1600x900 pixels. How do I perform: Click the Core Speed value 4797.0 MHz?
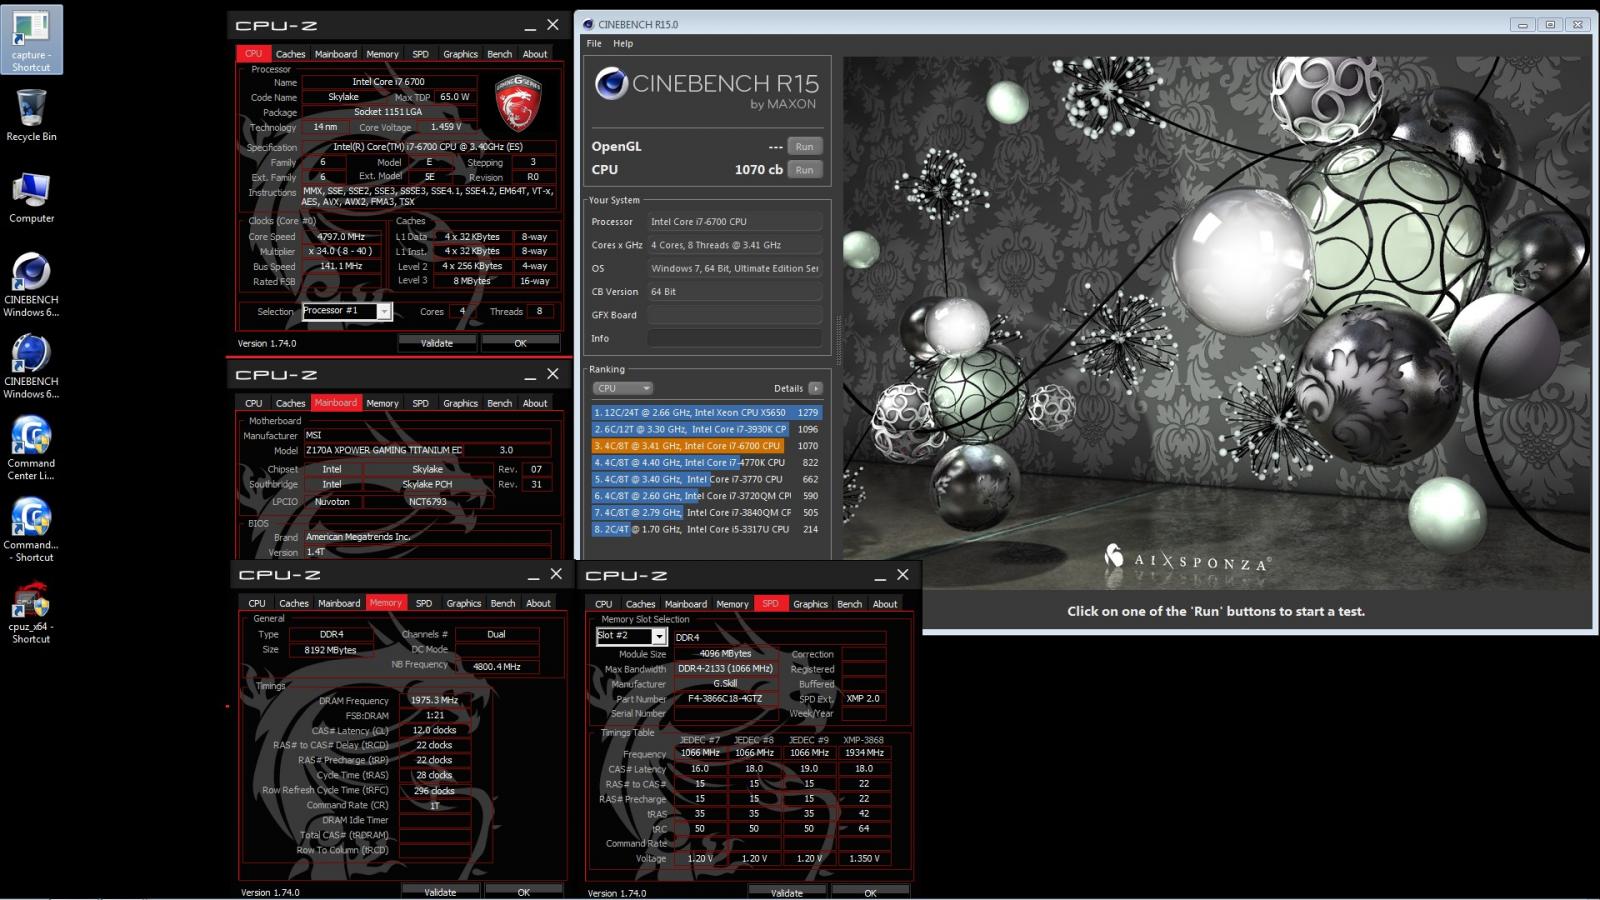coord(342,237)
